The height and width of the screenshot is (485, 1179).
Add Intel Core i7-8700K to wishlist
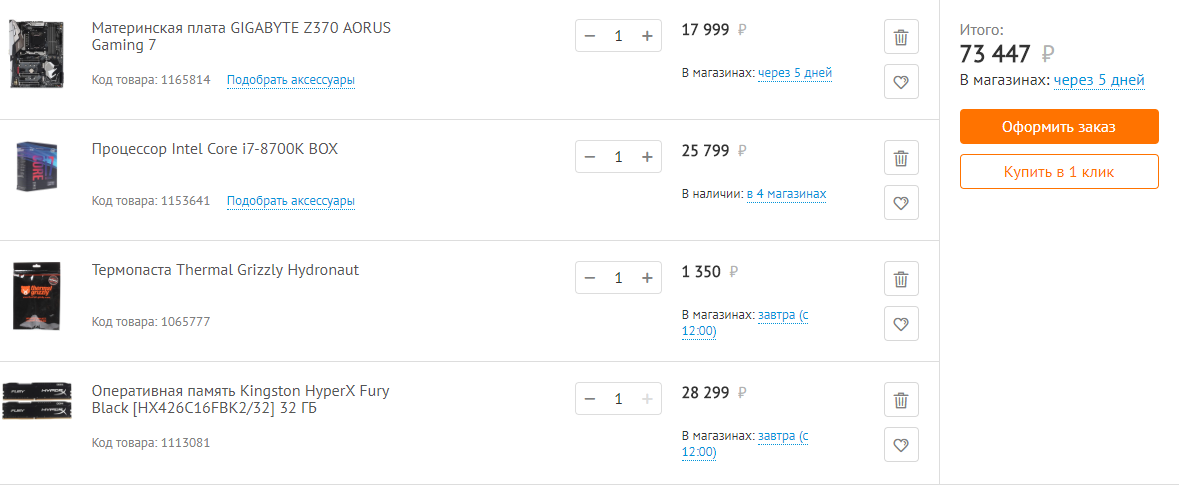(901, 203)
